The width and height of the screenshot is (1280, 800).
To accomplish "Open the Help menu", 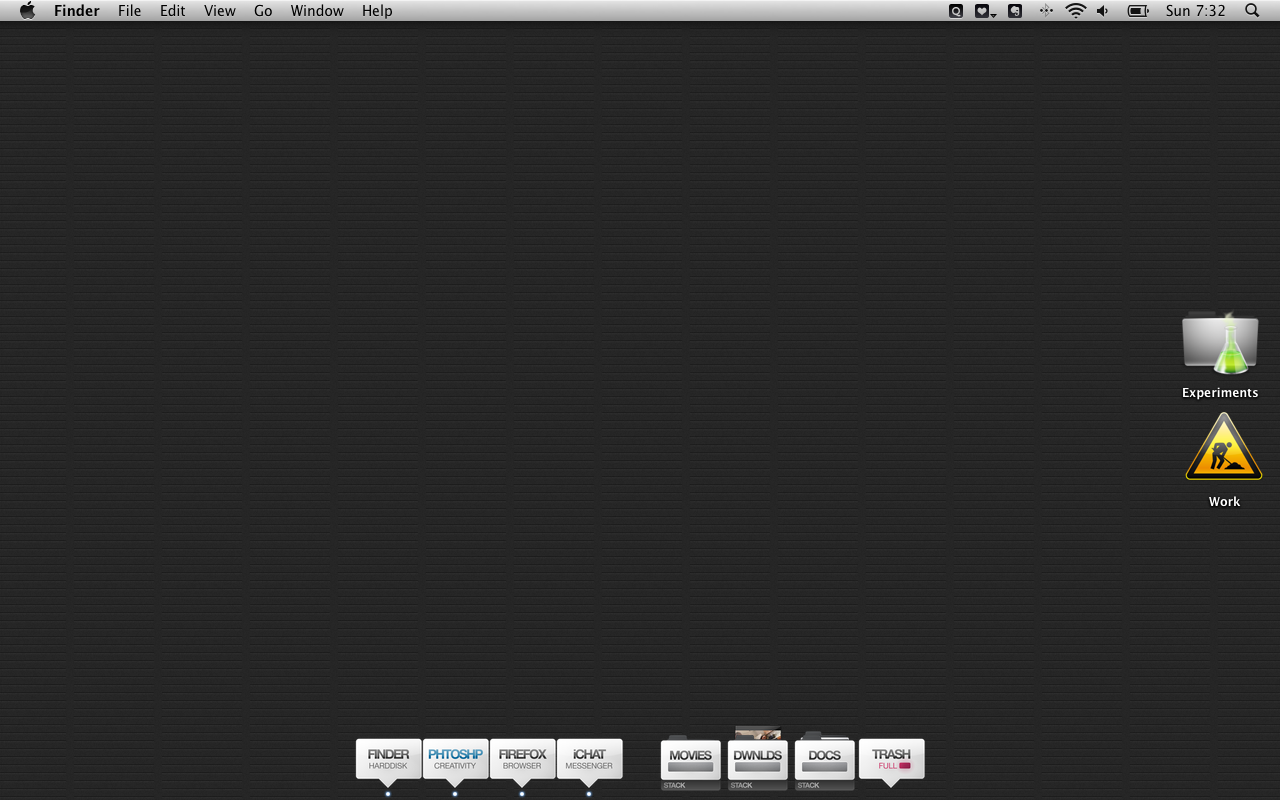I will click(377, 11).
